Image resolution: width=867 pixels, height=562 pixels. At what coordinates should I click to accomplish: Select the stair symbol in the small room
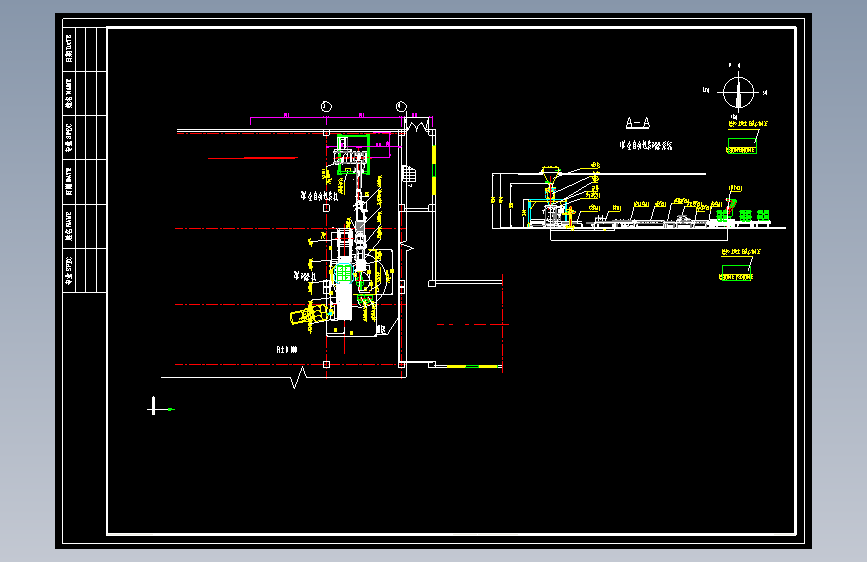(409, 174)
